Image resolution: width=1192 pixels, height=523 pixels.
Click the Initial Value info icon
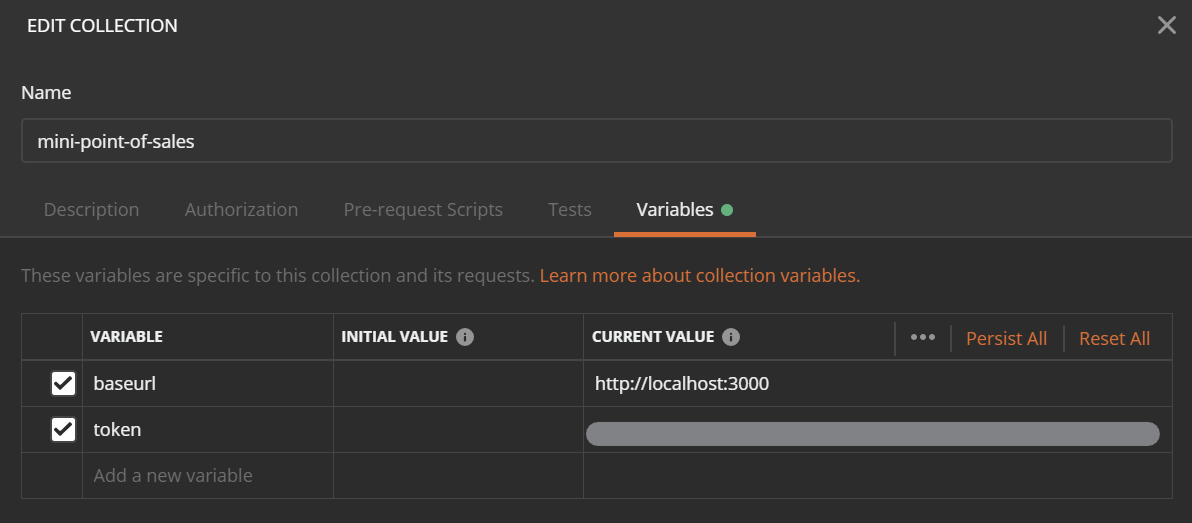click(464, 337)
